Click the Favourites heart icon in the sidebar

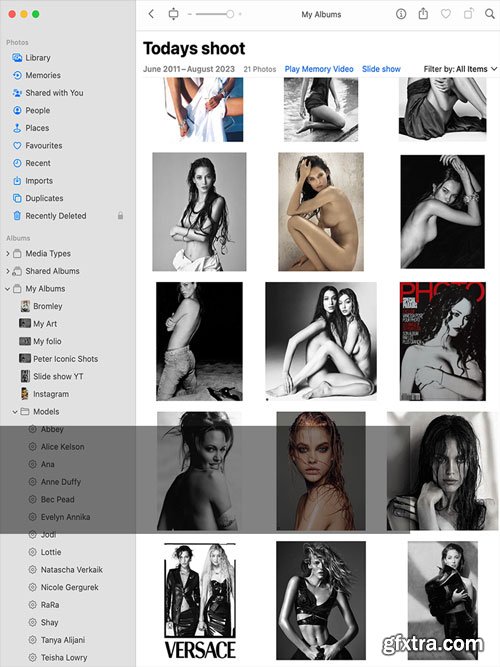(x=17, y=145)
